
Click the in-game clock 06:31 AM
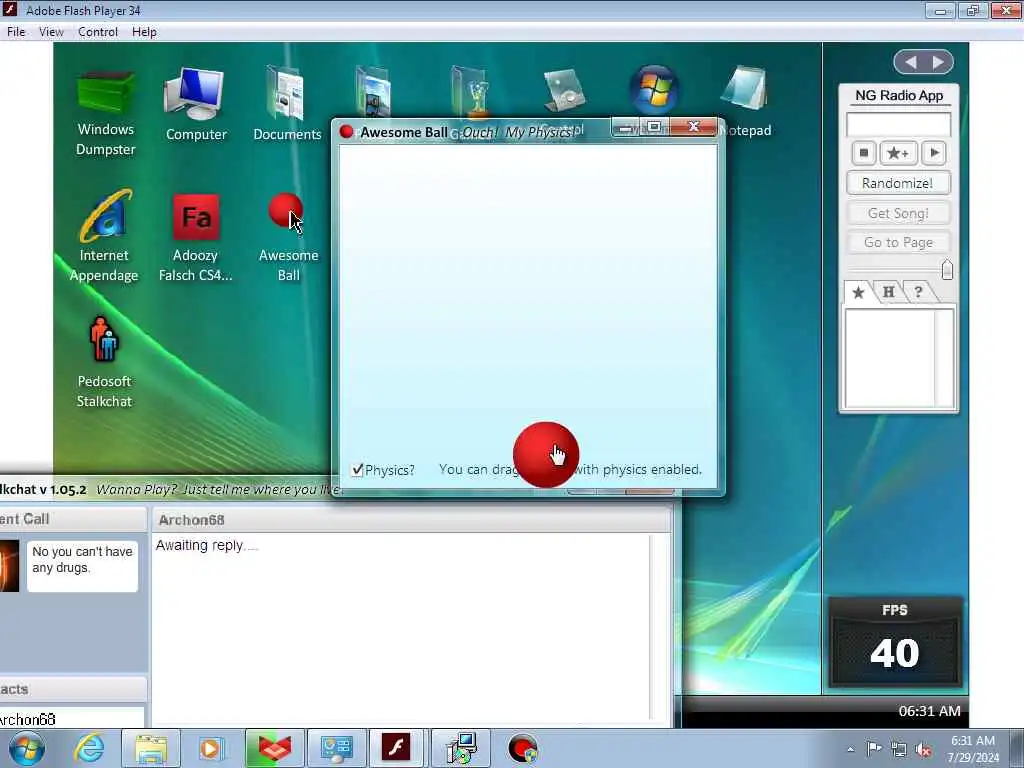tap(929, 711)
